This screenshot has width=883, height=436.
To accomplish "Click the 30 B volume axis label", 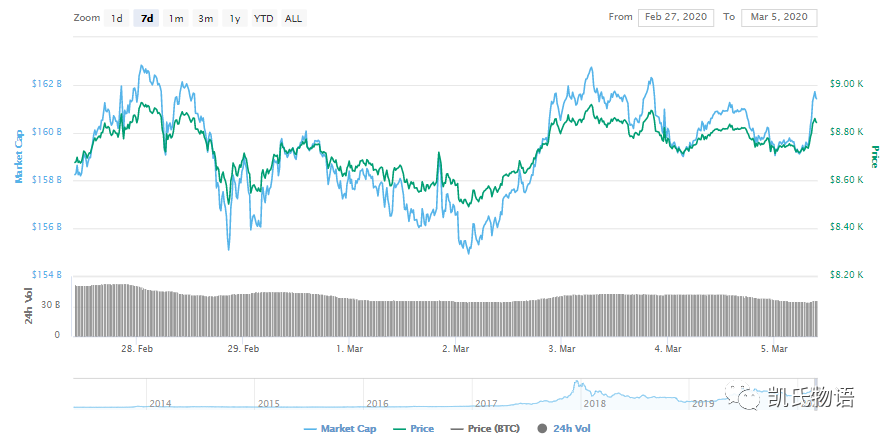I will (x=53, y=305).
